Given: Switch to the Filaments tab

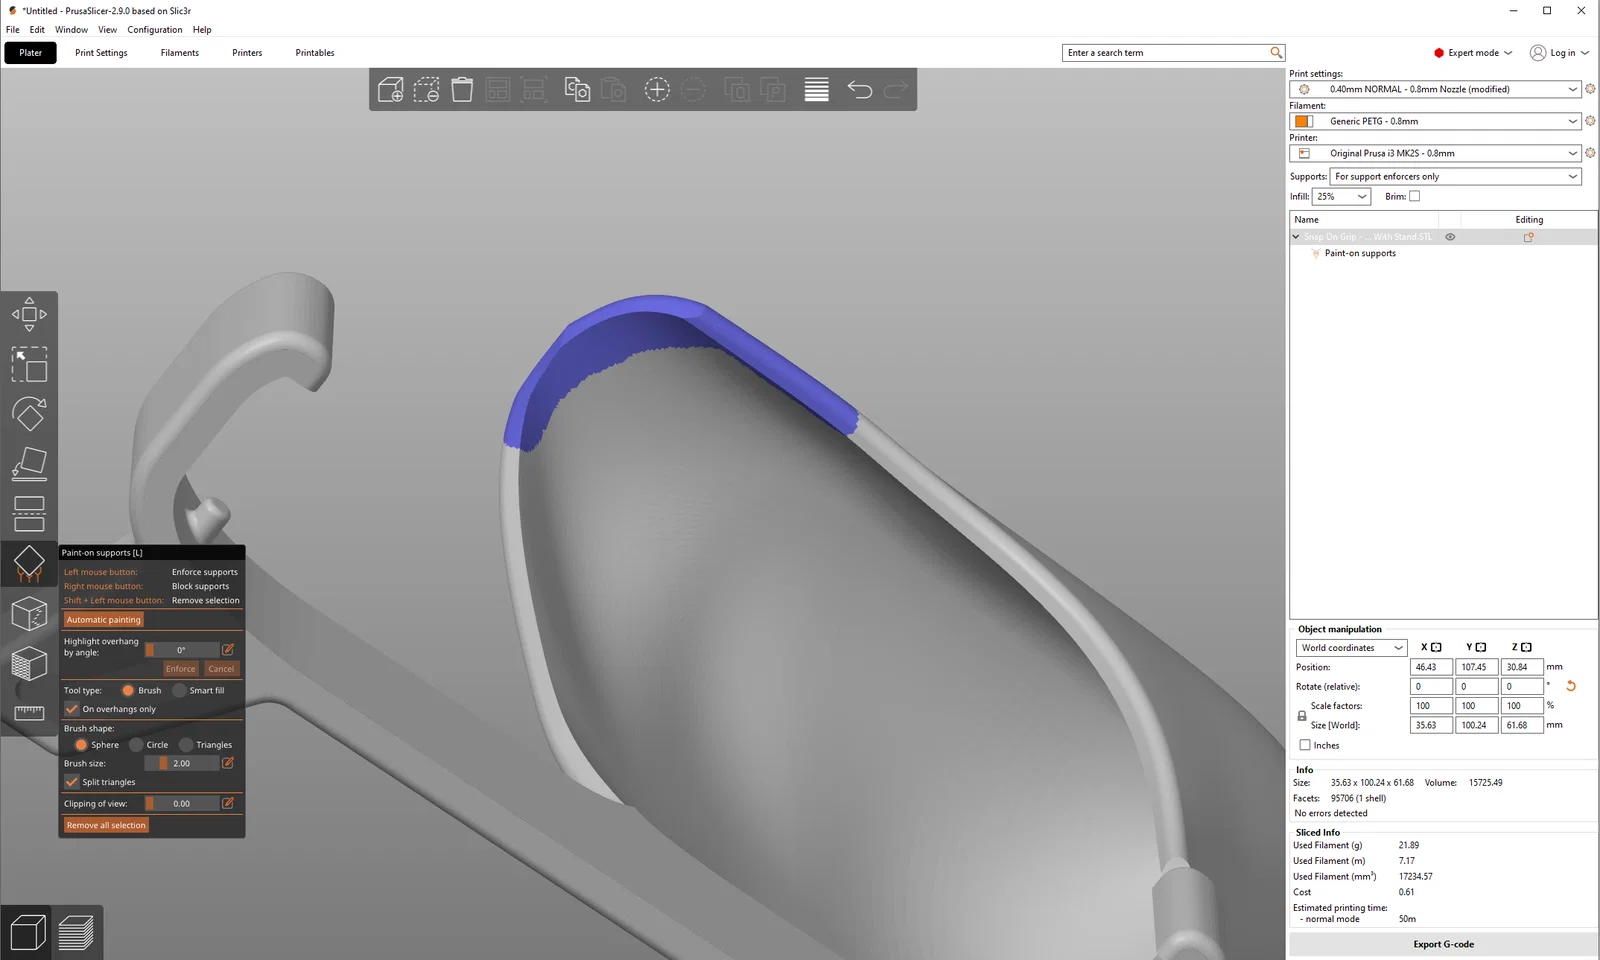Looking at the screenshot, I should pyautogui.click(x=180, y=53).
